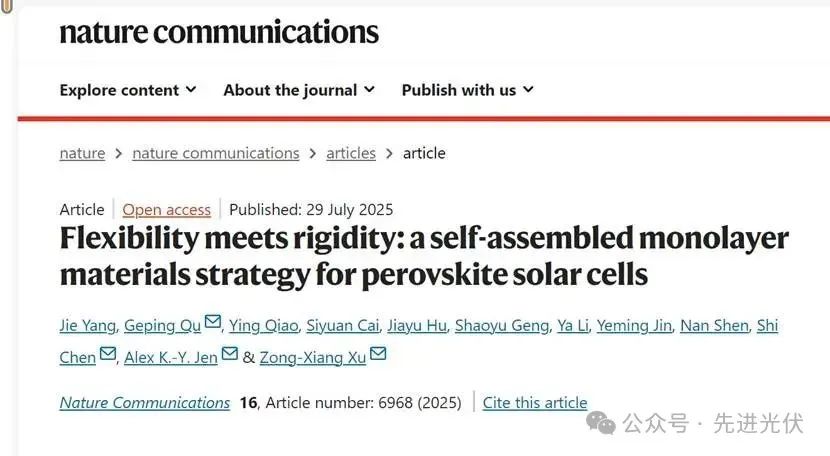This screenshot has height=456, width=830.
Task: Click the envelope icon after Alex K.-Y. Jen
Action: [230, 353]
